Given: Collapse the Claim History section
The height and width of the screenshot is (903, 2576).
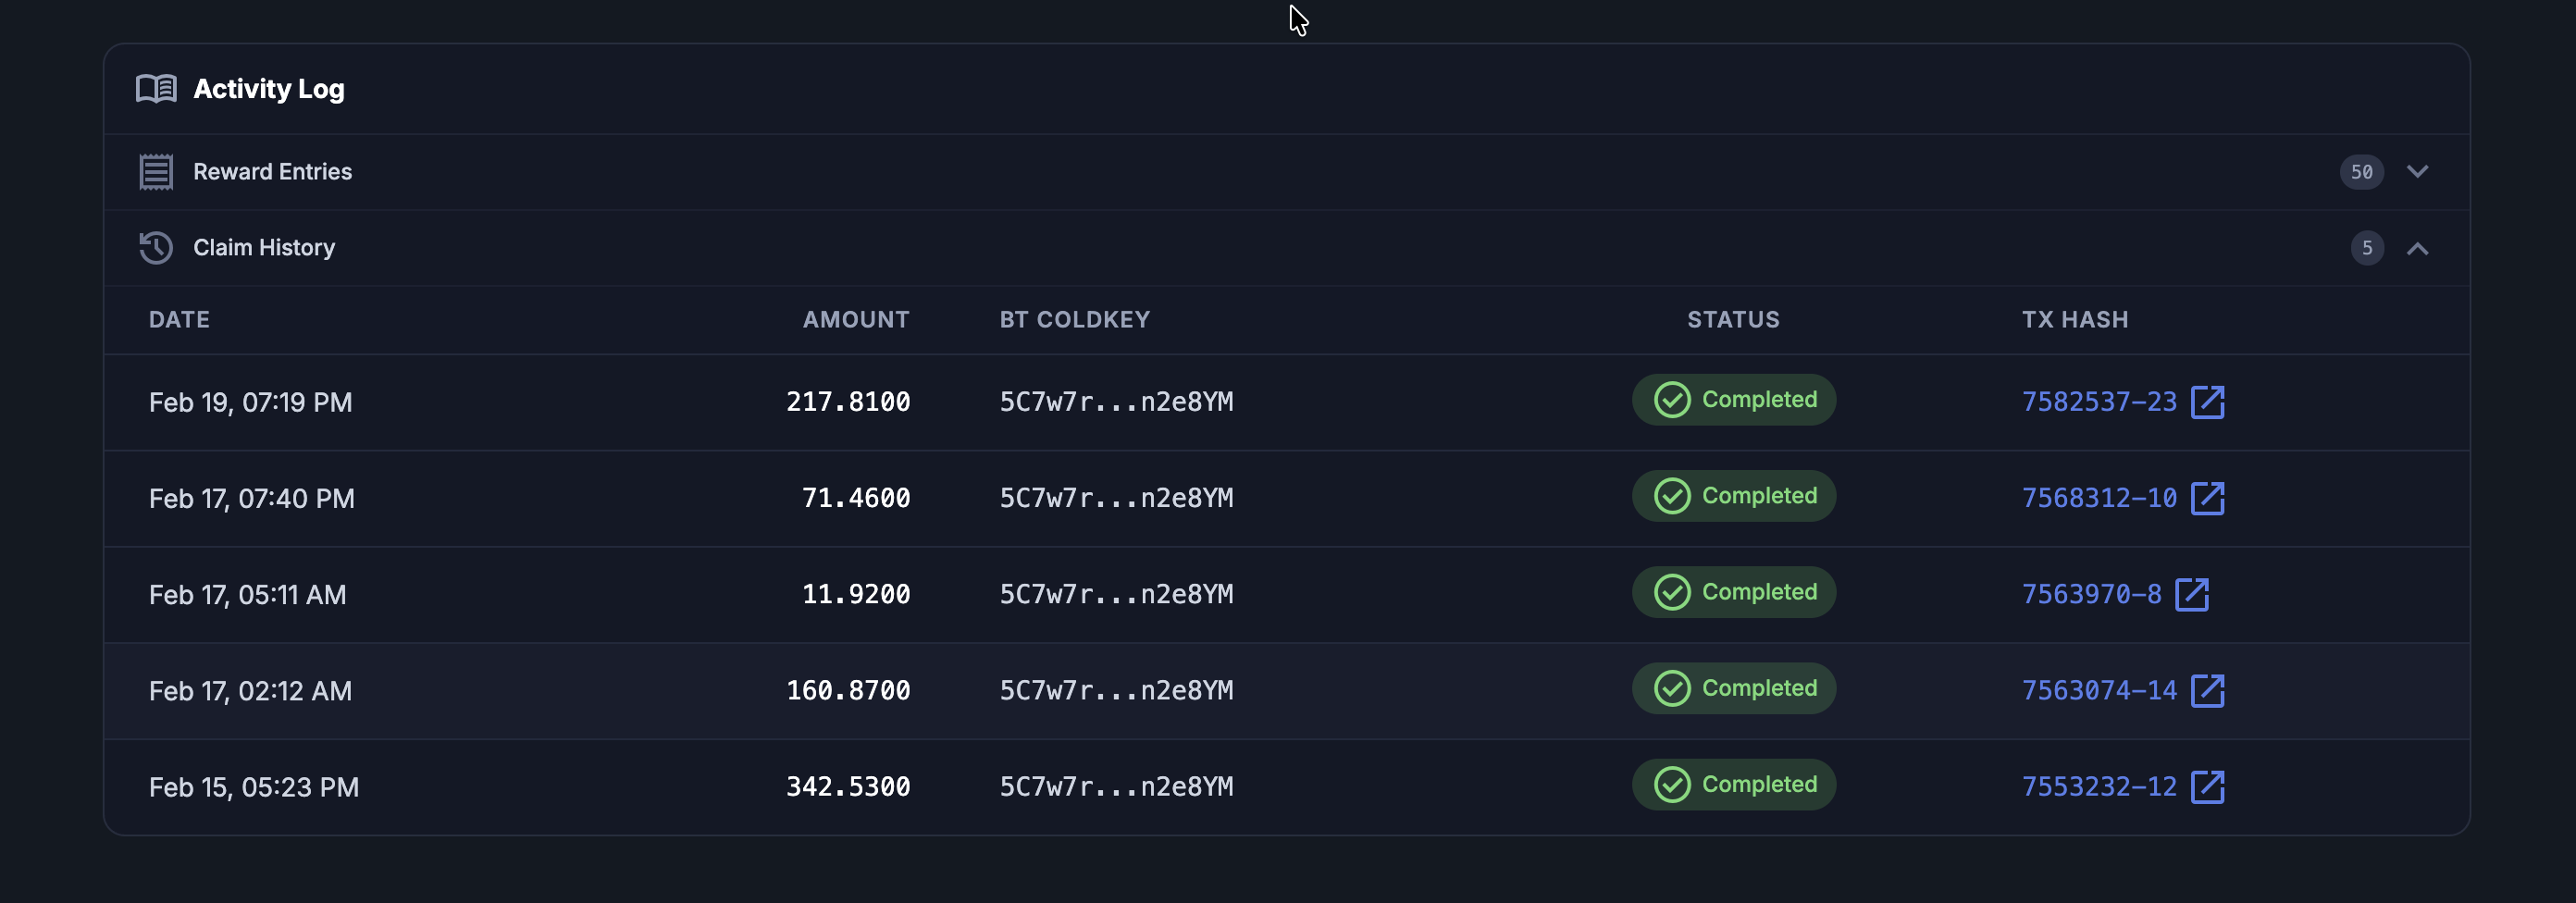Looking at the screenshot, I should pyautogui.click(x=2419, y=247).
